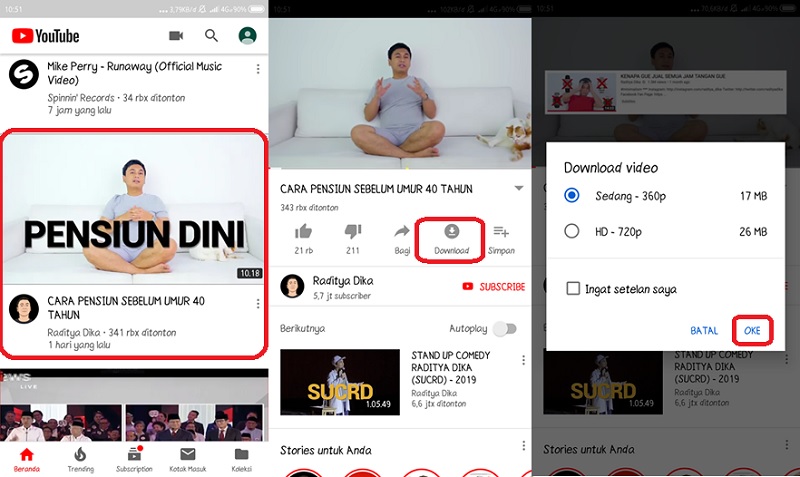Tap the video player in watch page
Screen dimensions: 800x477
coord(400,94)
